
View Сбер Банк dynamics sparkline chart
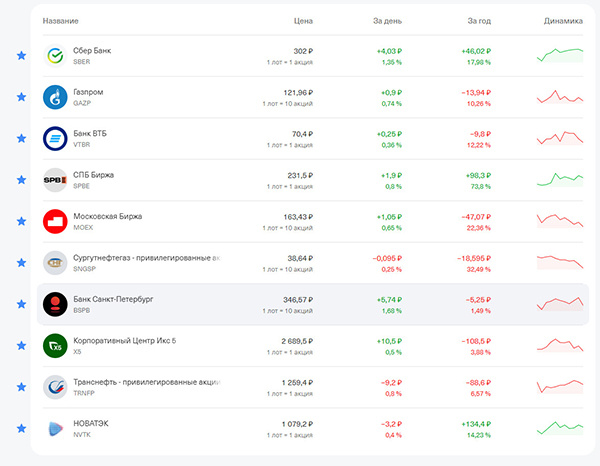560,55
